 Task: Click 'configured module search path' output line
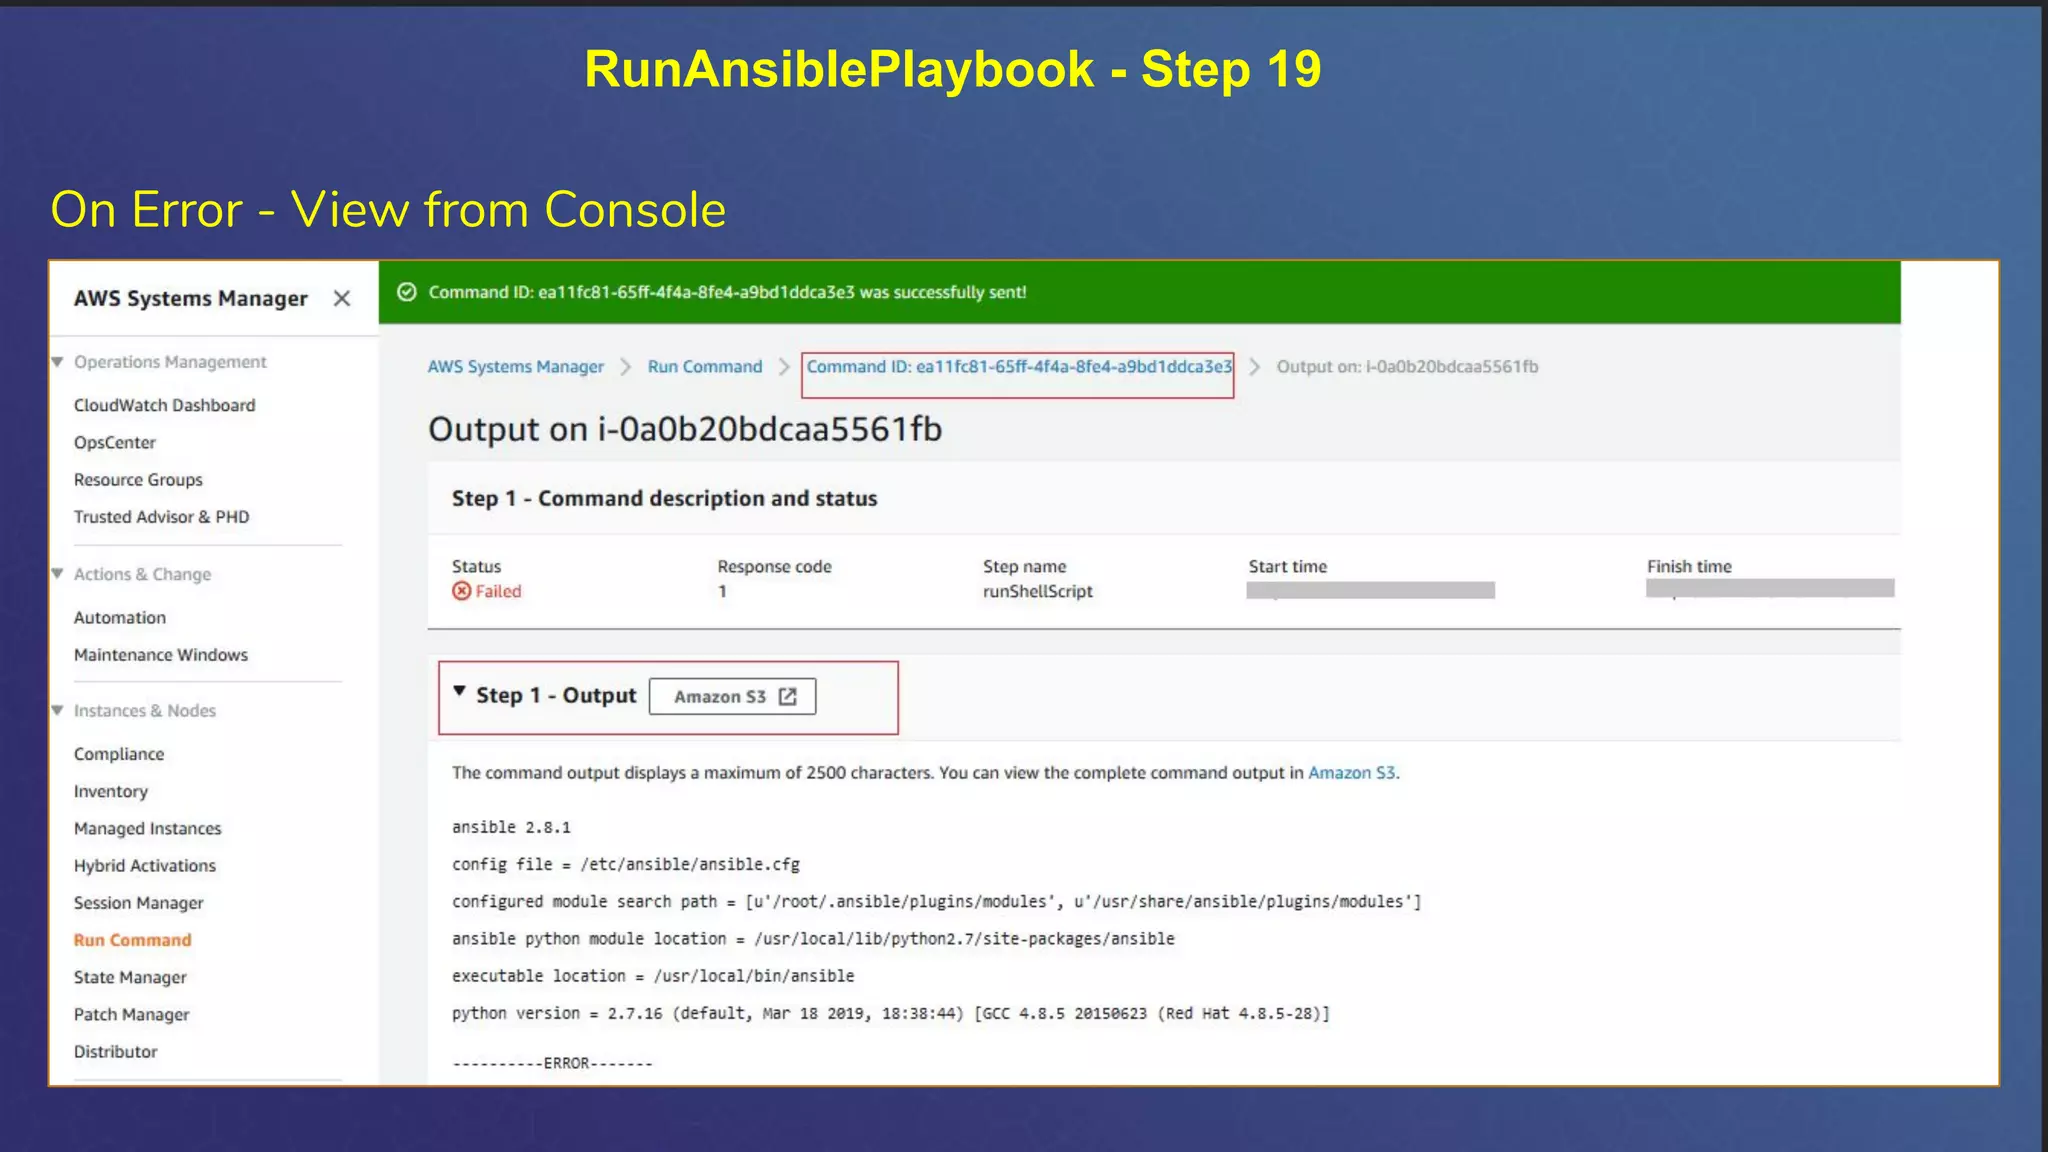point(936,901)
